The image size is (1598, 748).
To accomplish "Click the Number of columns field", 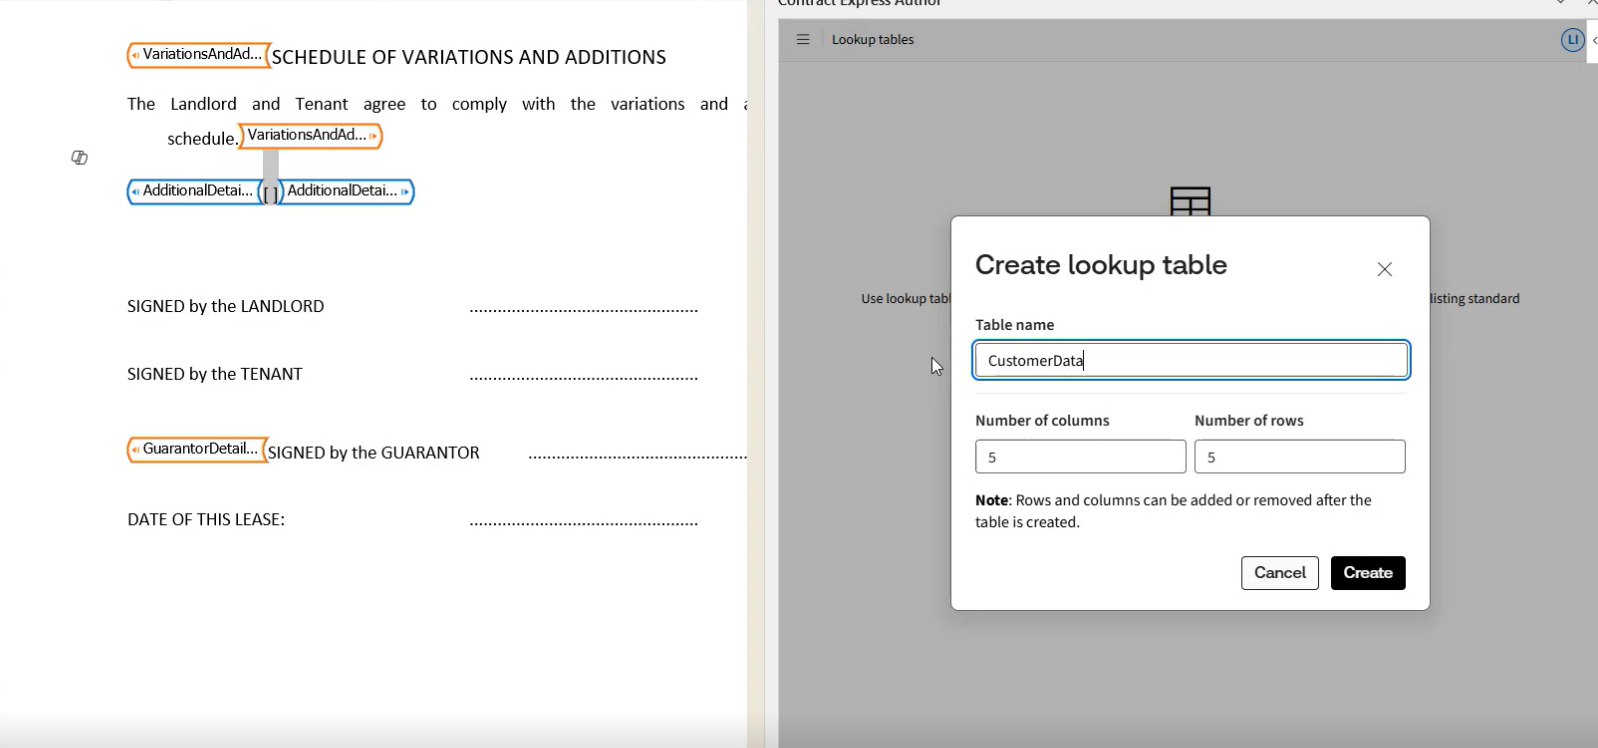I will click(x=1080, y=457).
